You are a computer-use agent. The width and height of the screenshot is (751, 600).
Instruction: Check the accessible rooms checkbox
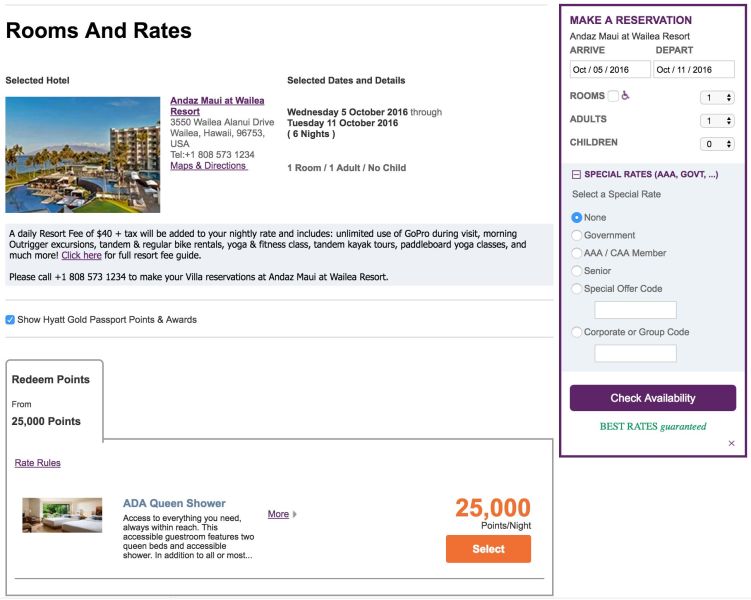613,96
